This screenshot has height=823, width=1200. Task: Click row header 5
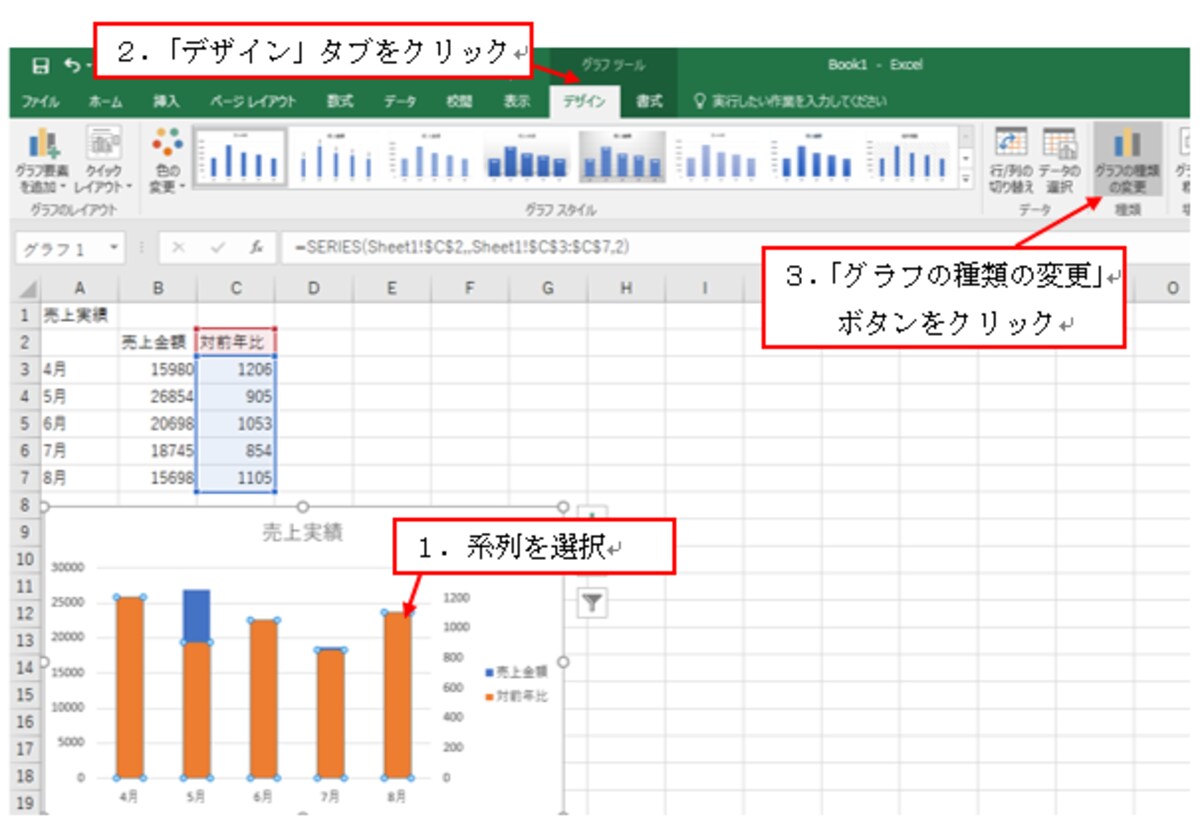pos(27,424)
